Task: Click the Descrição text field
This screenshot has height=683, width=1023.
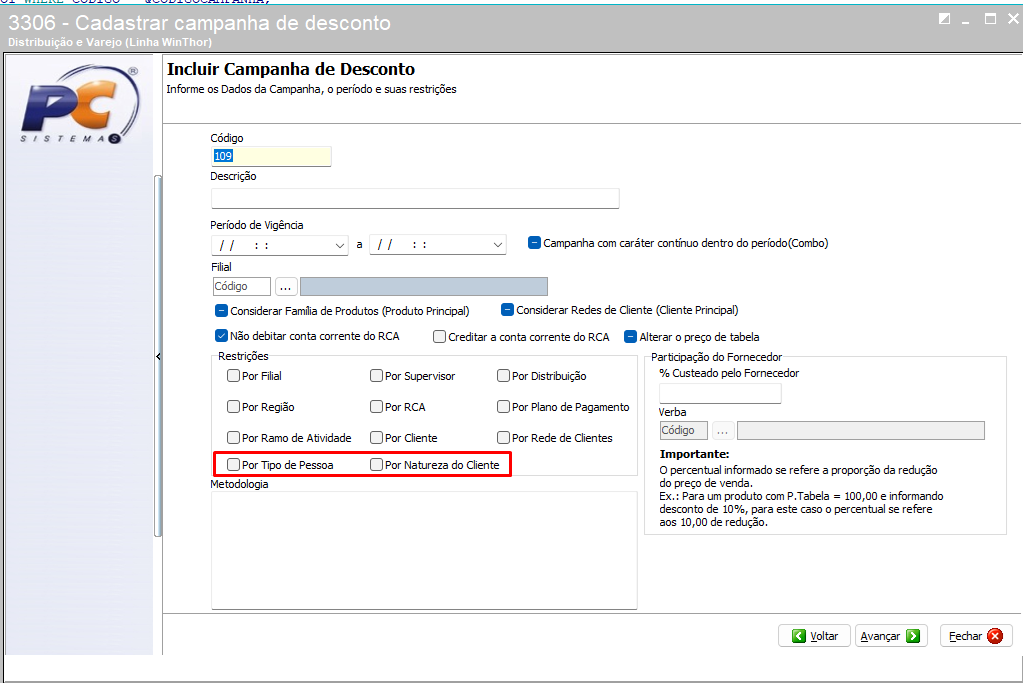Action: 415,198
